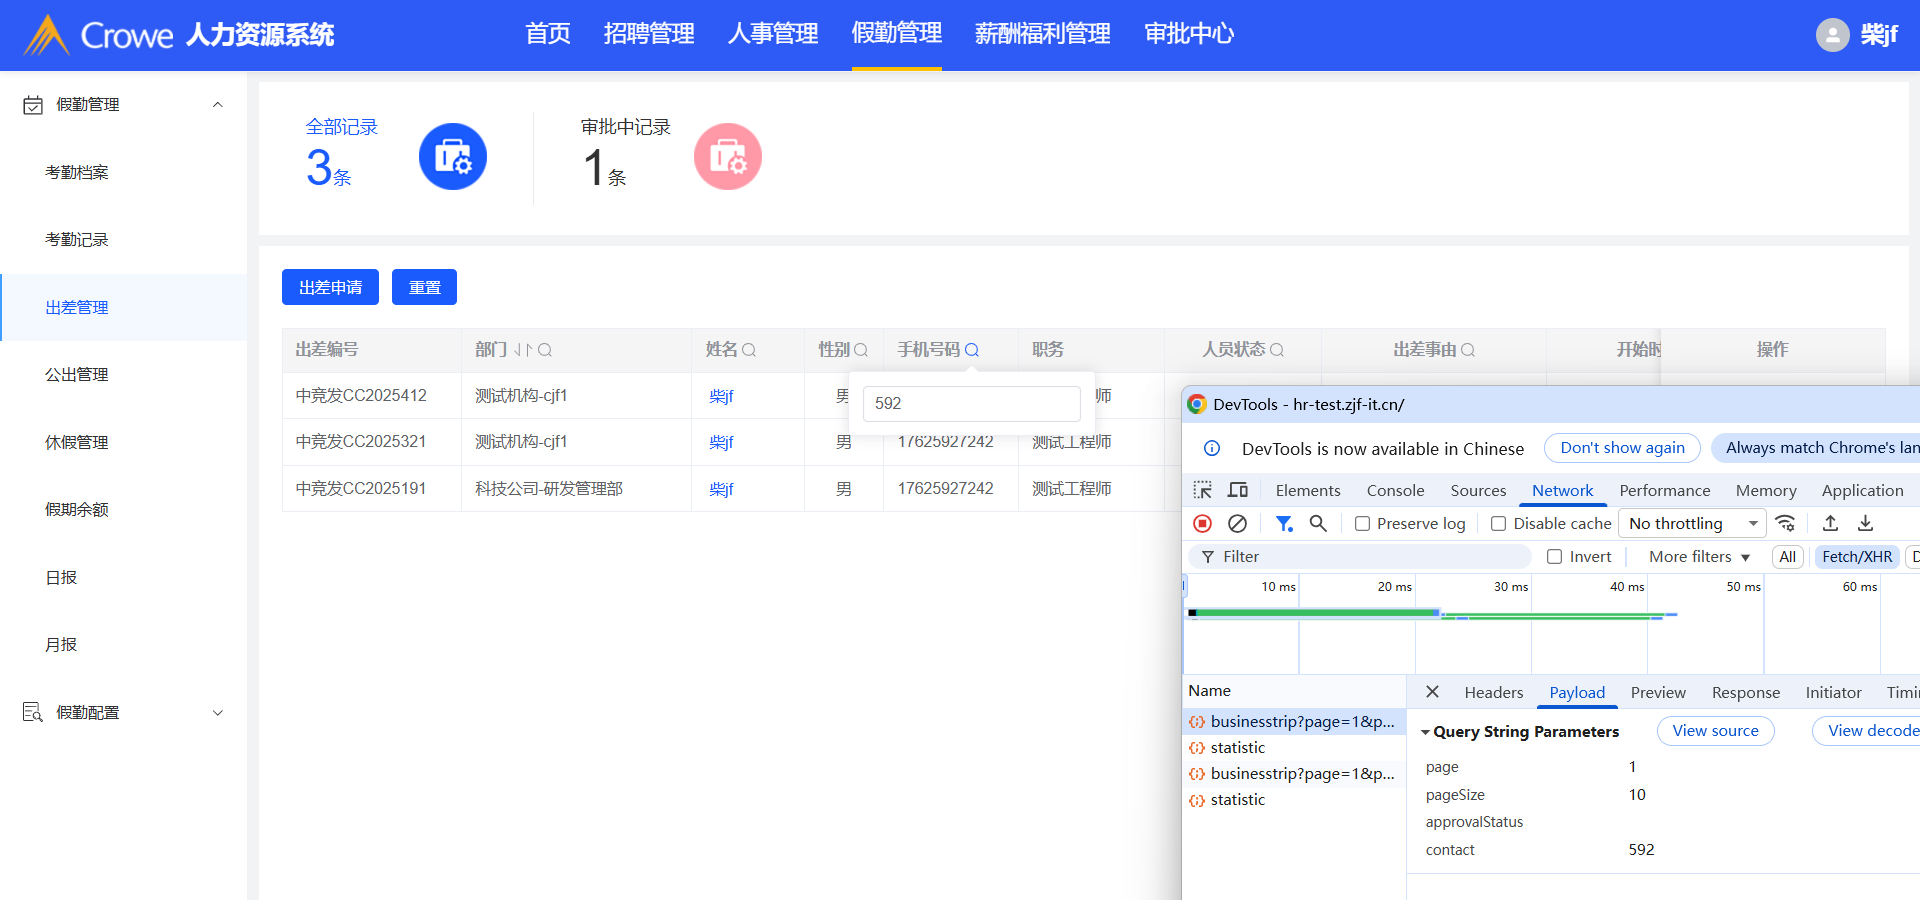Click the blue 全部记录 briefcase icon

[x=452, y=157]
